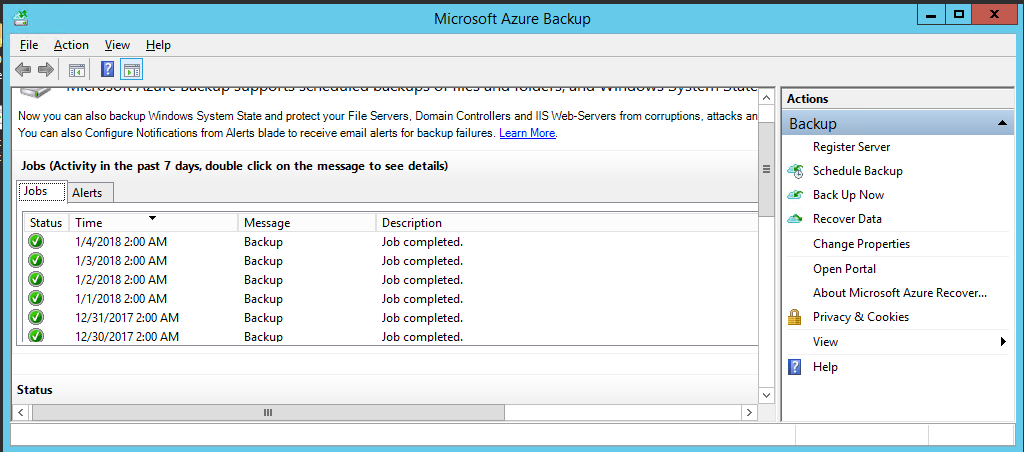Select the 1/1/2018 2:00 AM time cell
1024x452 pixels.
(121, 299)
